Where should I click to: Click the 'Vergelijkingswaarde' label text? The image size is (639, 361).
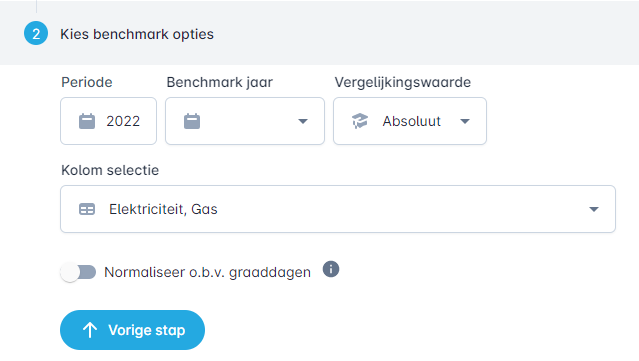point(403,82)
